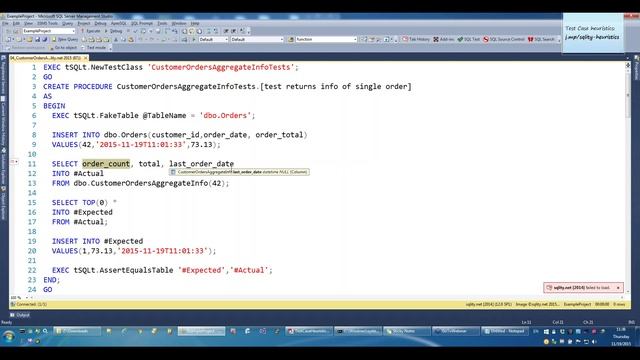Viewport: 640px width, 360px height.
Task: Click the Execute button
Action: pos(91,31)
